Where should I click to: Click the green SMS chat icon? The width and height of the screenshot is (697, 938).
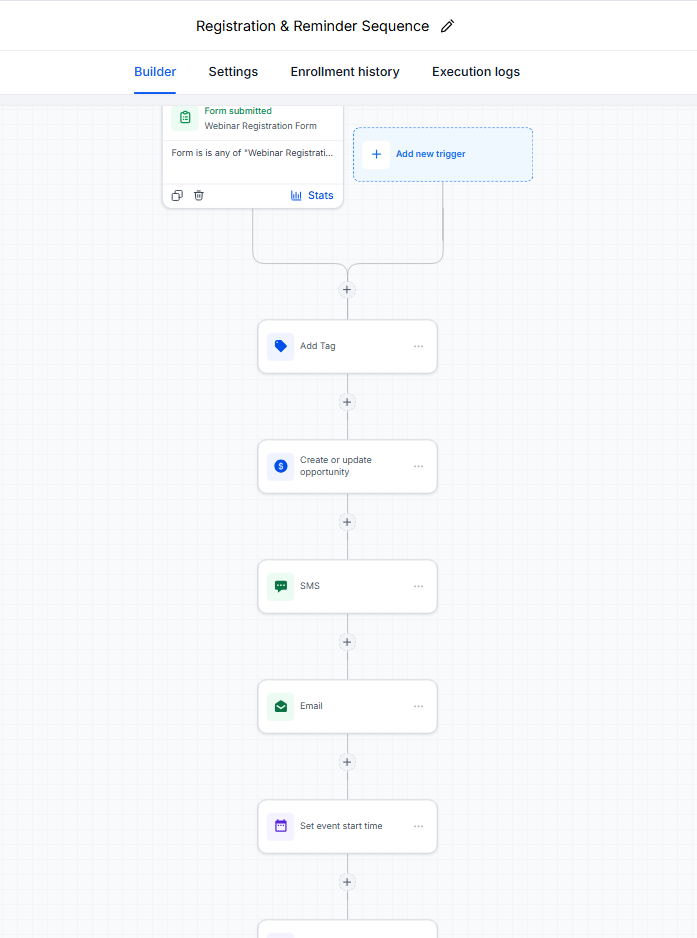(x=281, y=586)
